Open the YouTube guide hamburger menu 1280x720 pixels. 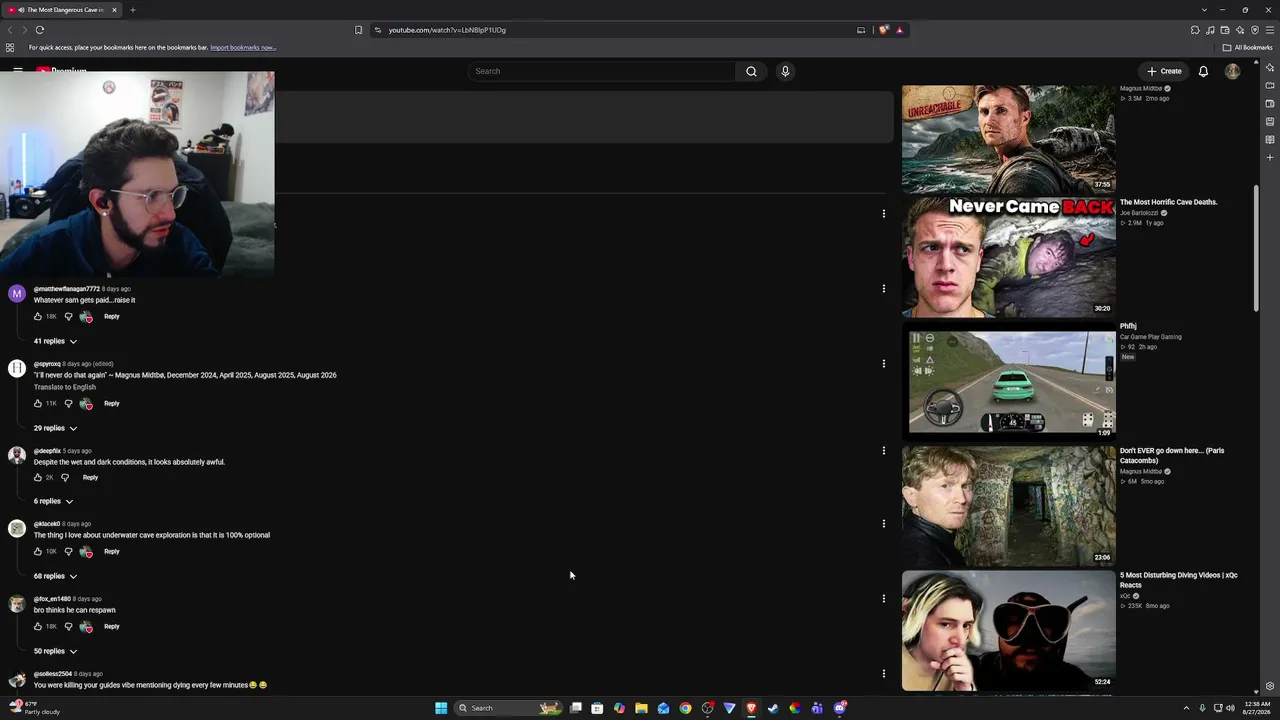click(x=18, y=71)
